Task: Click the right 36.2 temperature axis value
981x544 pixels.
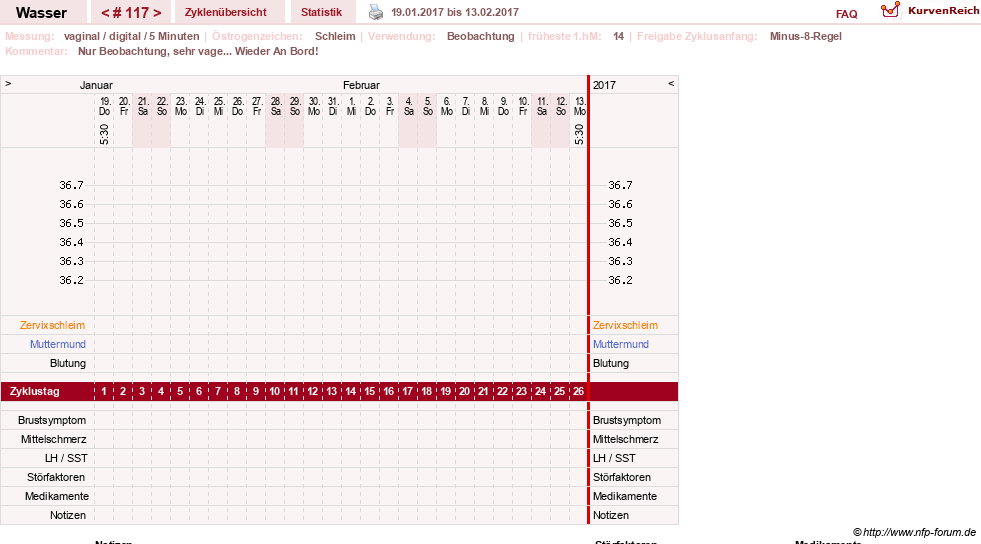Action: [620, 280]
